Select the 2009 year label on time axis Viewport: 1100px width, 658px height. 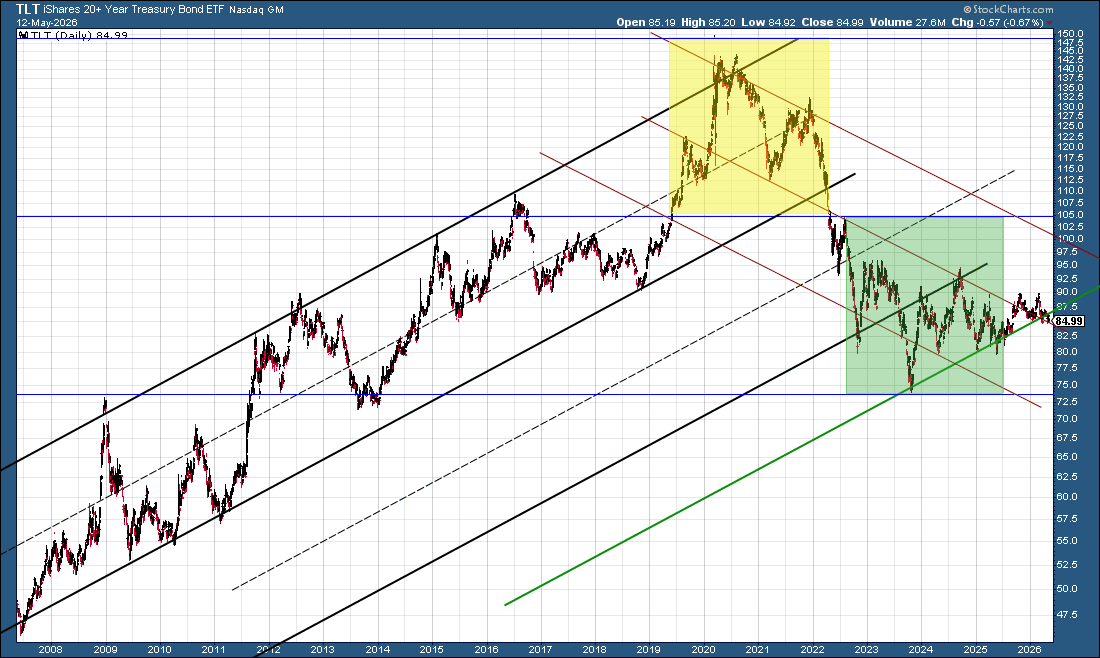point(105,650)
